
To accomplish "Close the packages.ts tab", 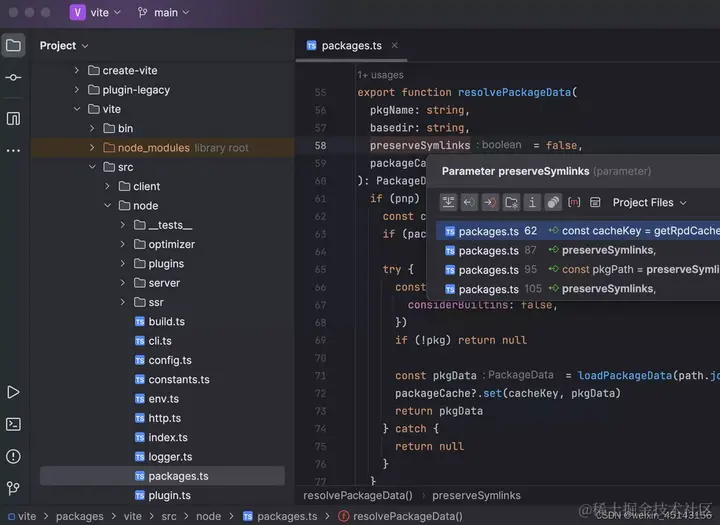I will pos(394,45).
